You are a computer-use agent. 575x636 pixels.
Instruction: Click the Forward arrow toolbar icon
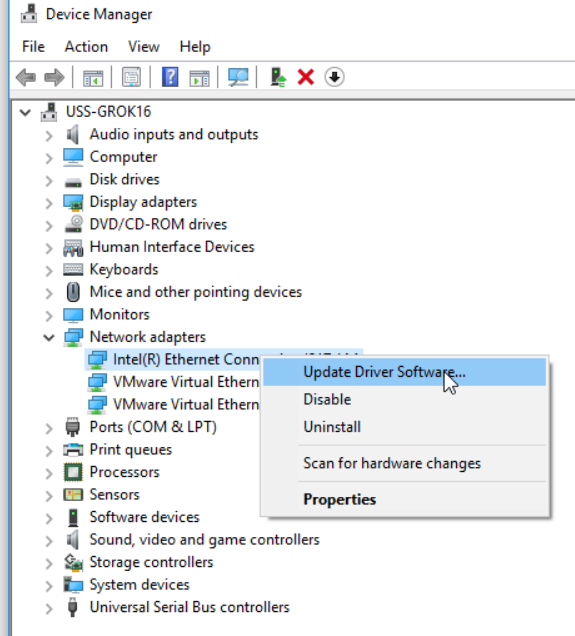point(54,77)
